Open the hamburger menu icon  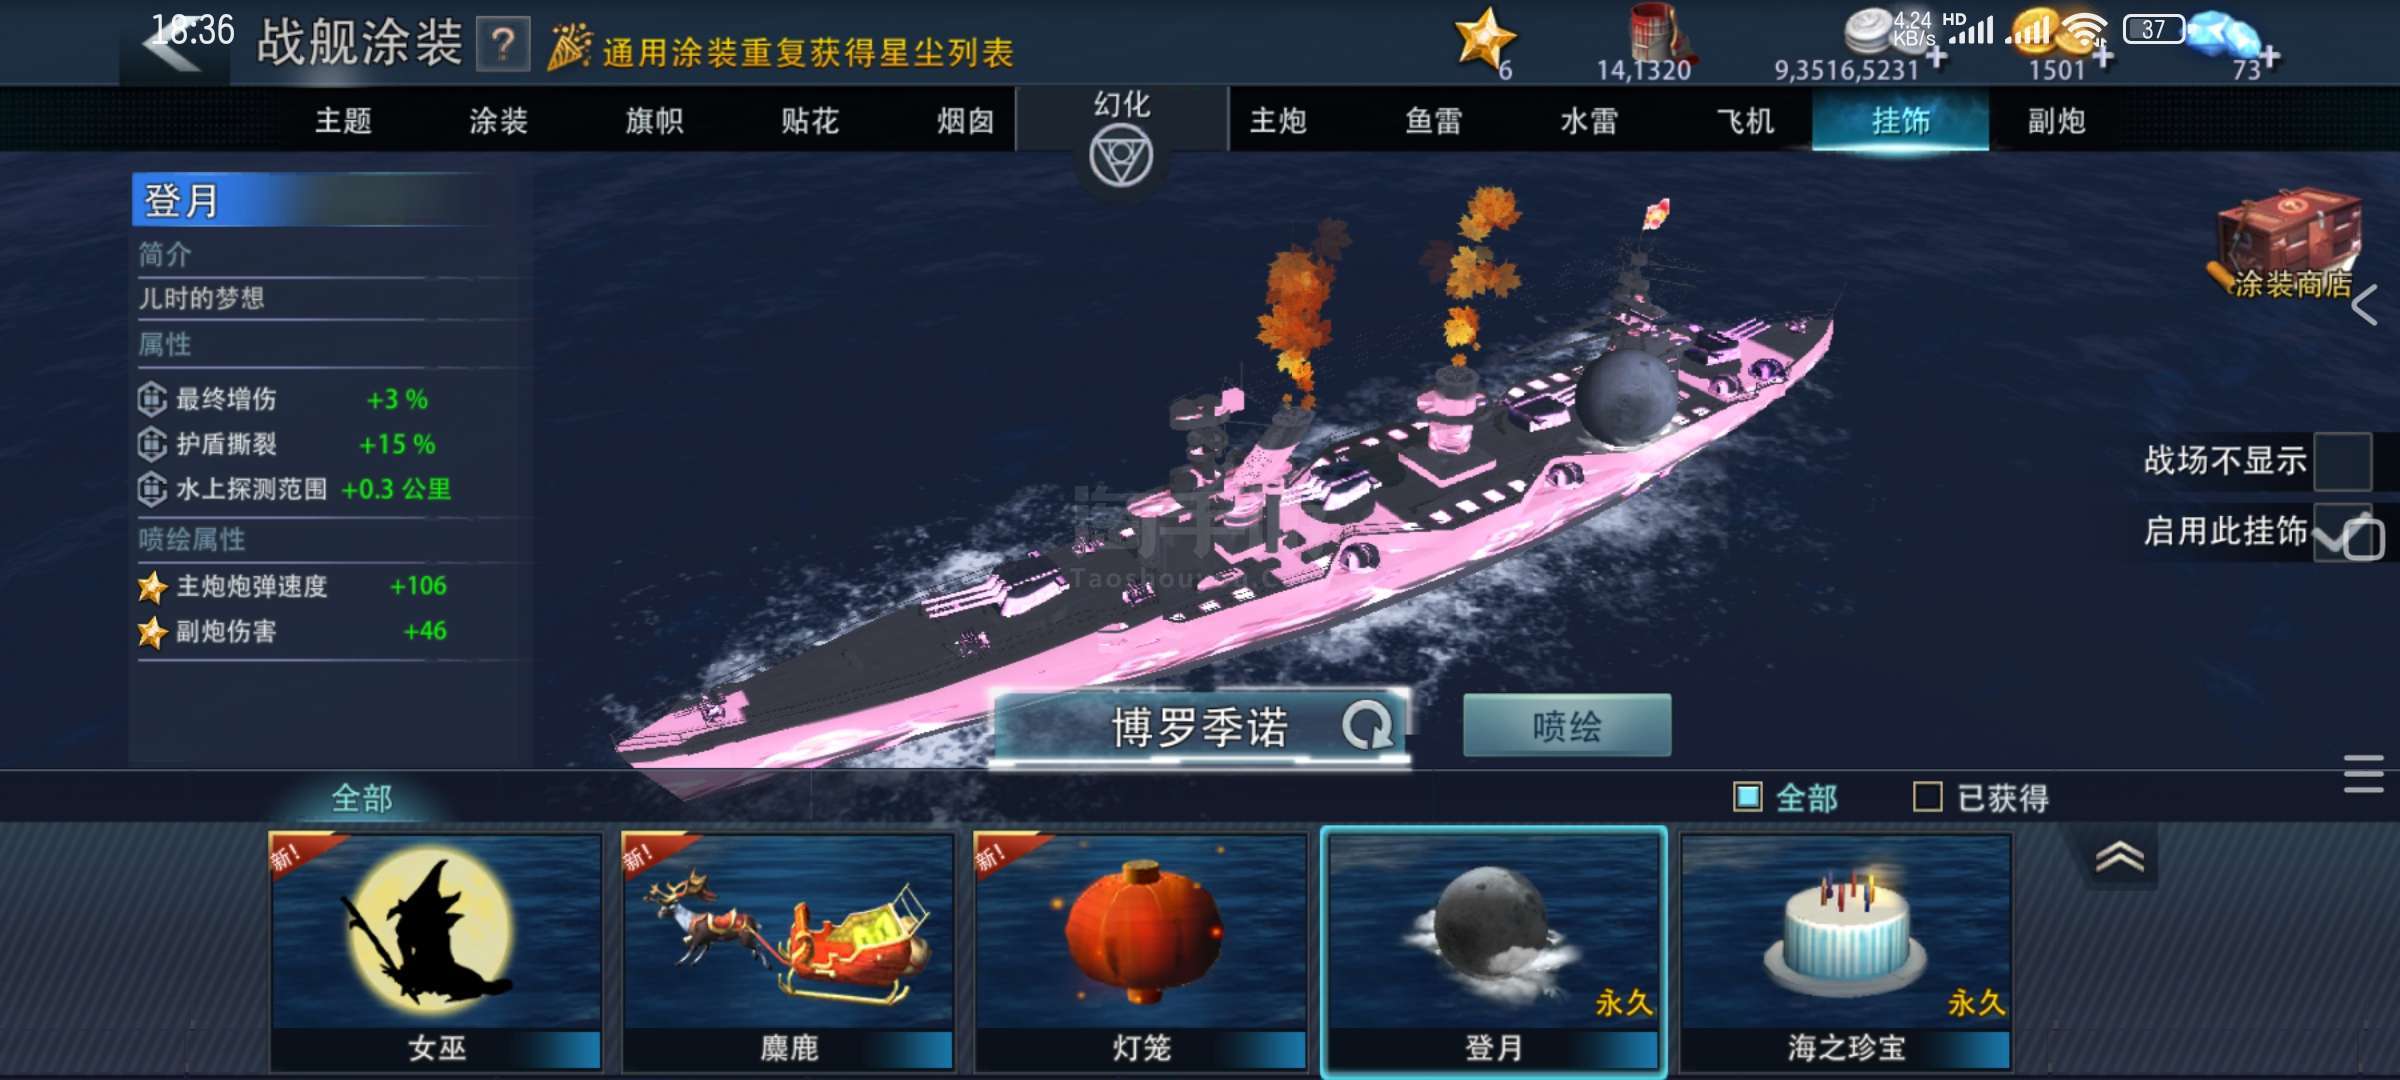coord(2364,774)
